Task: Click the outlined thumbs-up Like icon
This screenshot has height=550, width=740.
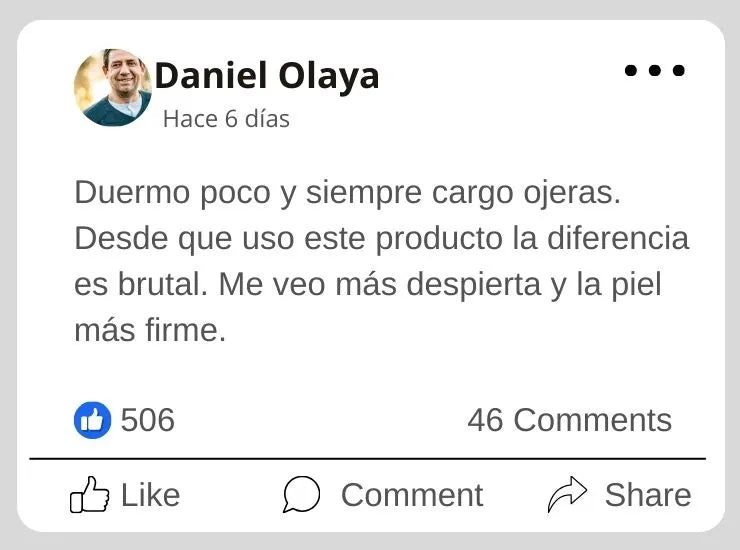Action: [x=89, y=495]
